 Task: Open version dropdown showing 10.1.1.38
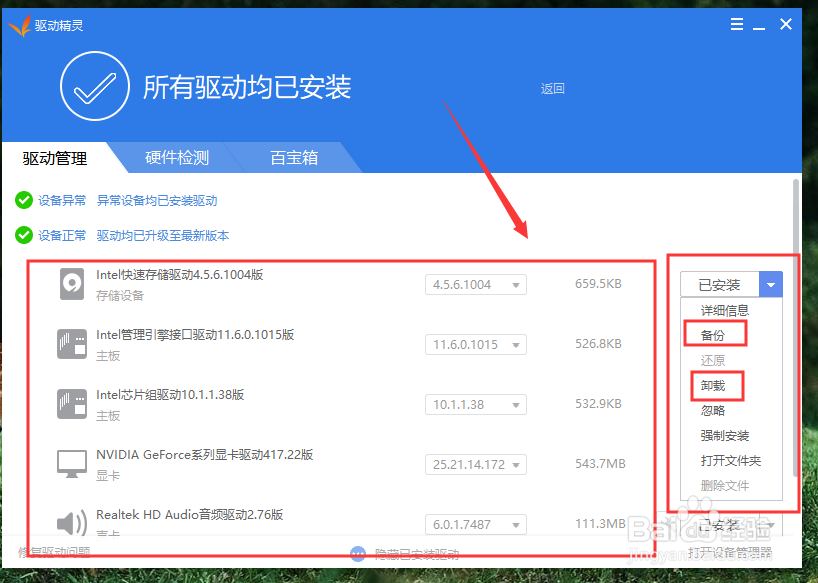[x=476, y=405]
